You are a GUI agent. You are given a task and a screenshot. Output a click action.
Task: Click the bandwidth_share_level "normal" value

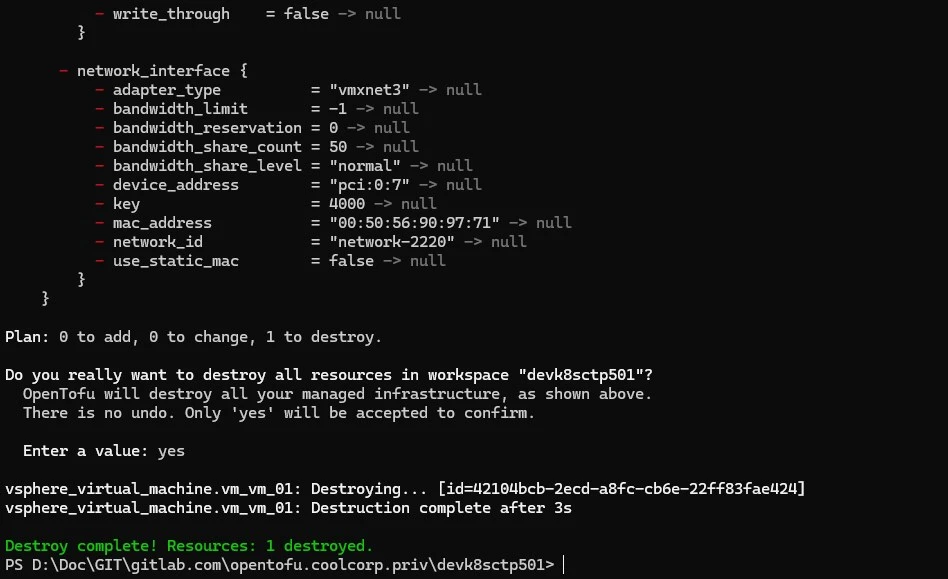pyautogui.click(x=365, y=166)
